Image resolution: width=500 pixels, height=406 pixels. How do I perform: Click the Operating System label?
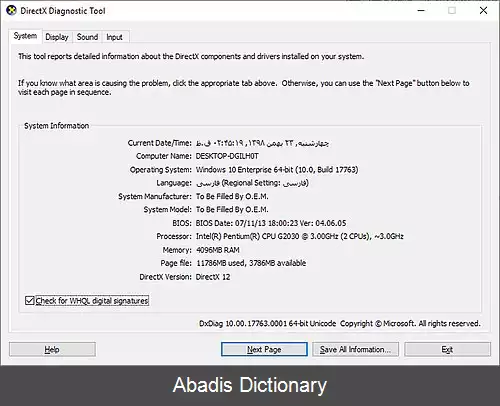pyautogui.click(x=161, y=170)
